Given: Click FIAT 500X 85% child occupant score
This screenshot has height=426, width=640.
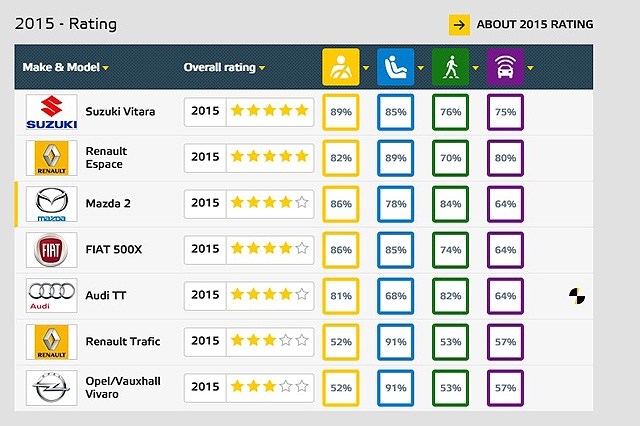Looking at the screenshot, I should pyautogui.click(x=396, y=250).
